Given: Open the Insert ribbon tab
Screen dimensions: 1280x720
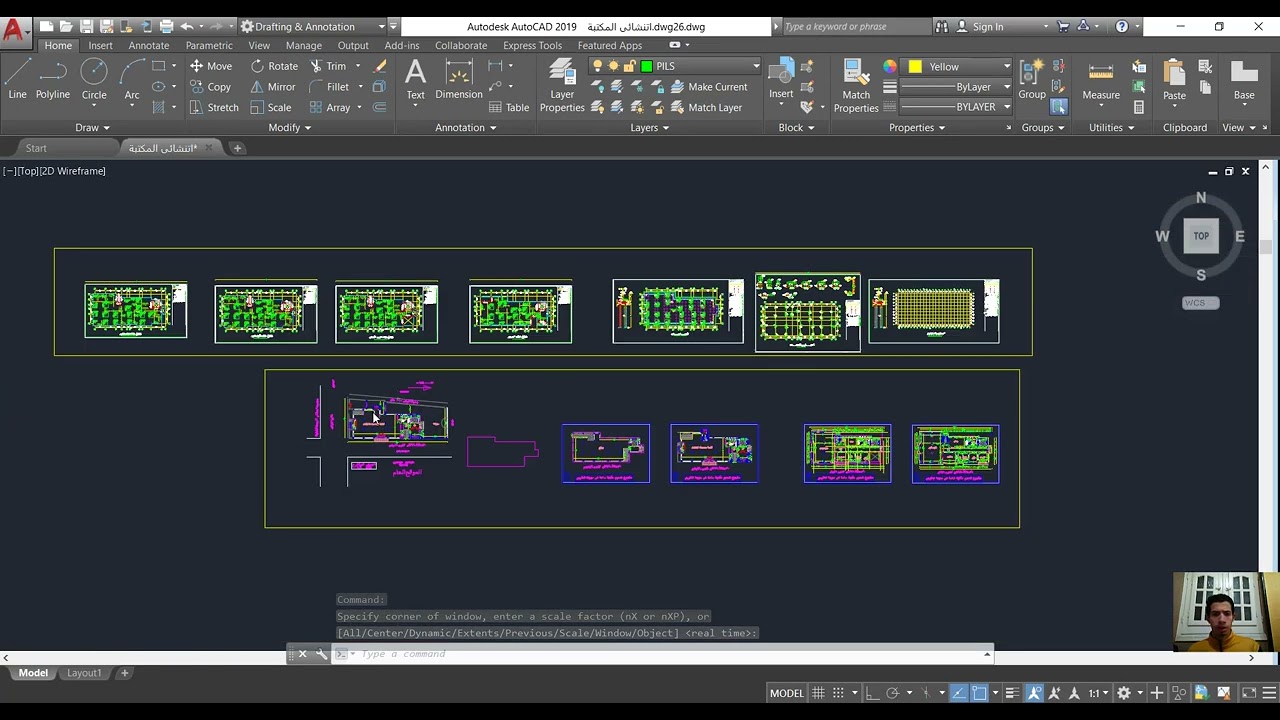Looking at the screenshot, I should coord(100,45).
